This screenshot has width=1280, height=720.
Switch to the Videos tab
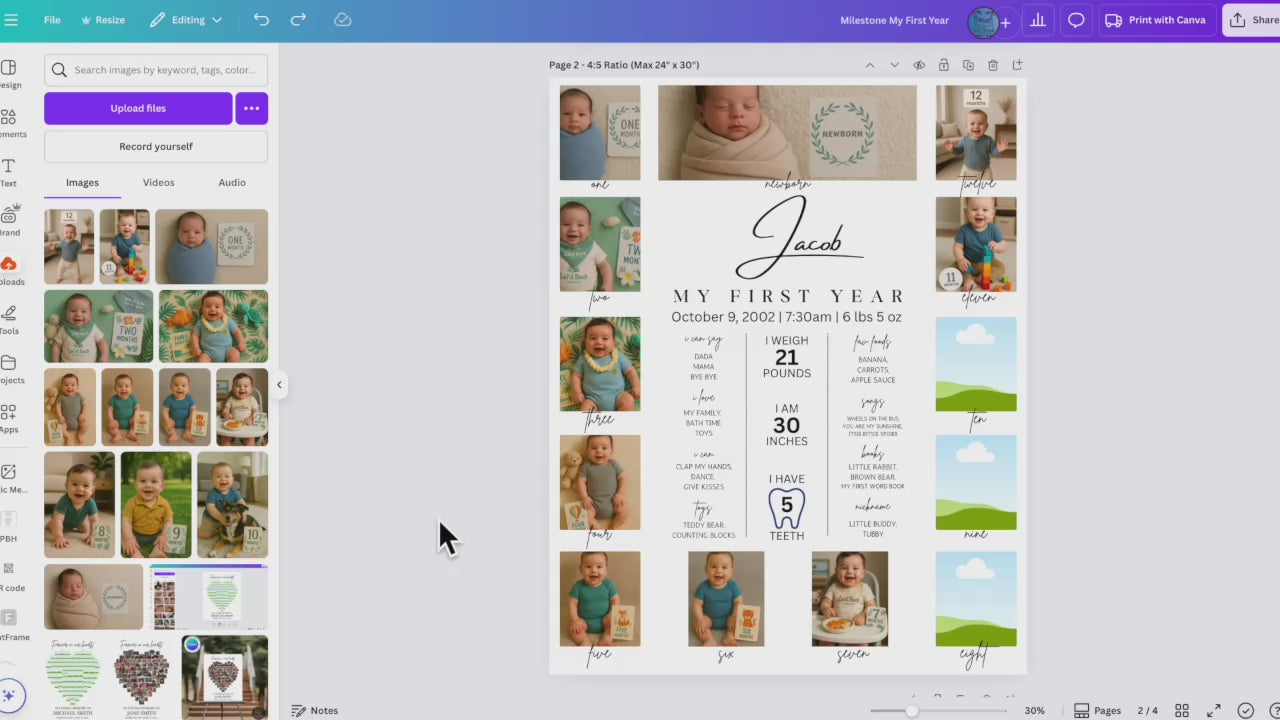158,182
